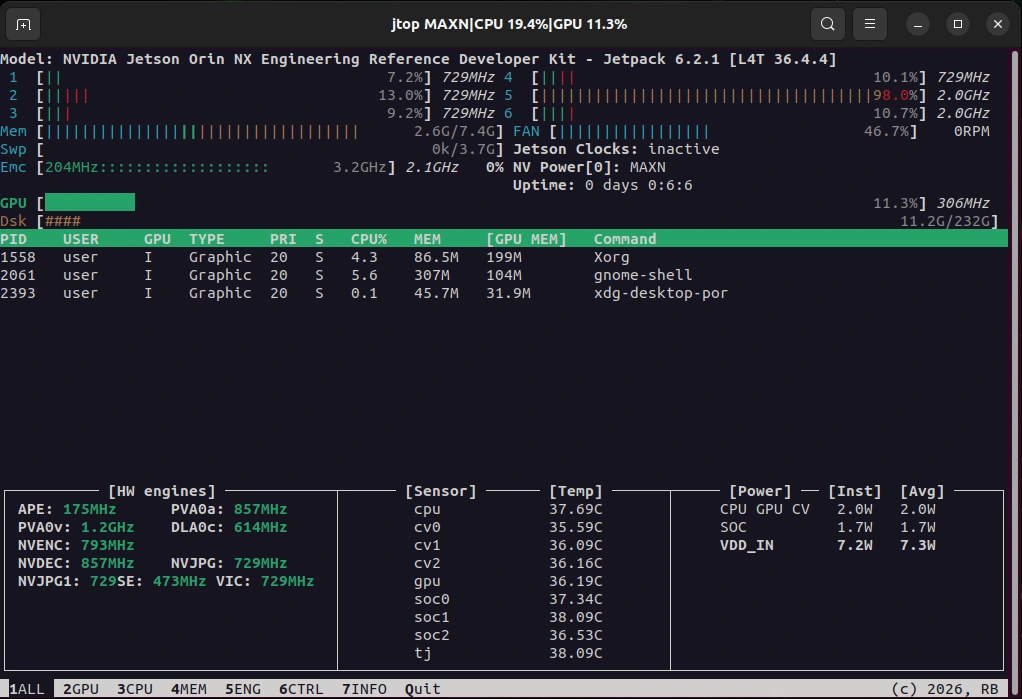Click the 98.0% CPU 5 usage value
This screenshot has width=1022, height=699.
tap(895, 96)
